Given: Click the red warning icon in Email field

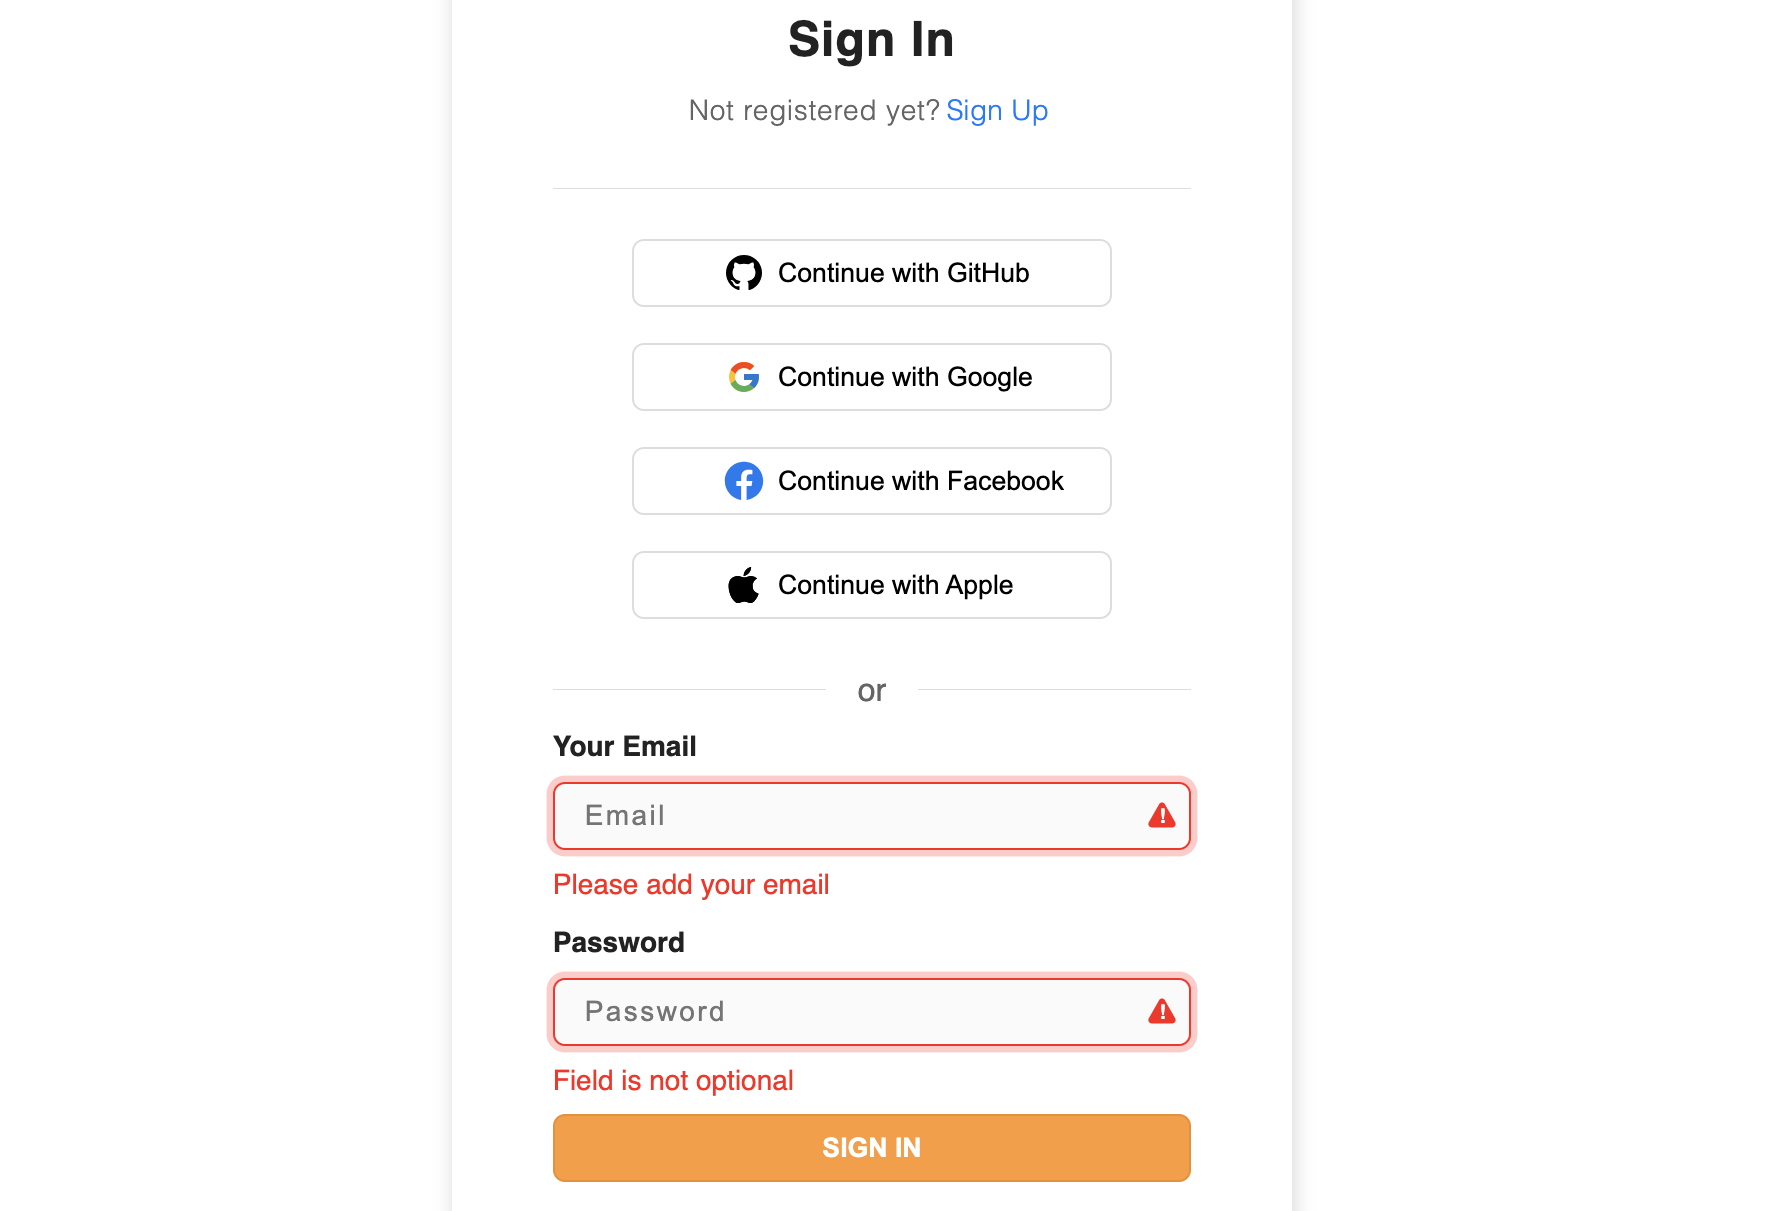Looking at the screenshot, I should click(x=1161, y=816).
